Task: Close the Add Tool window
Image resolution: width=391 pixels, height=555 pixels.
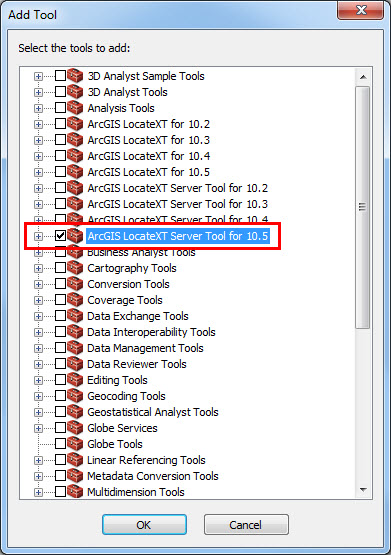Action: [361, 10]
